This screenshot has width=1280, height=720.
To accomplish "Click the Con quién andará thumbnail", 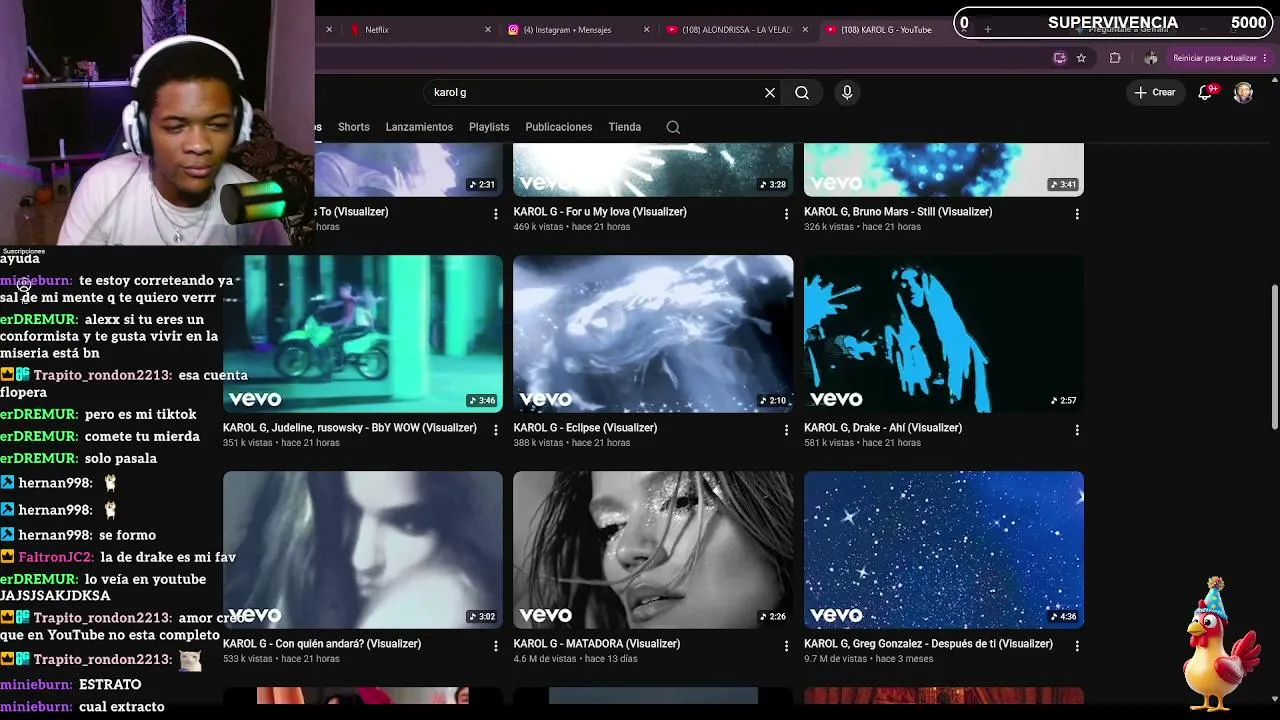I will tap(363, 550).
